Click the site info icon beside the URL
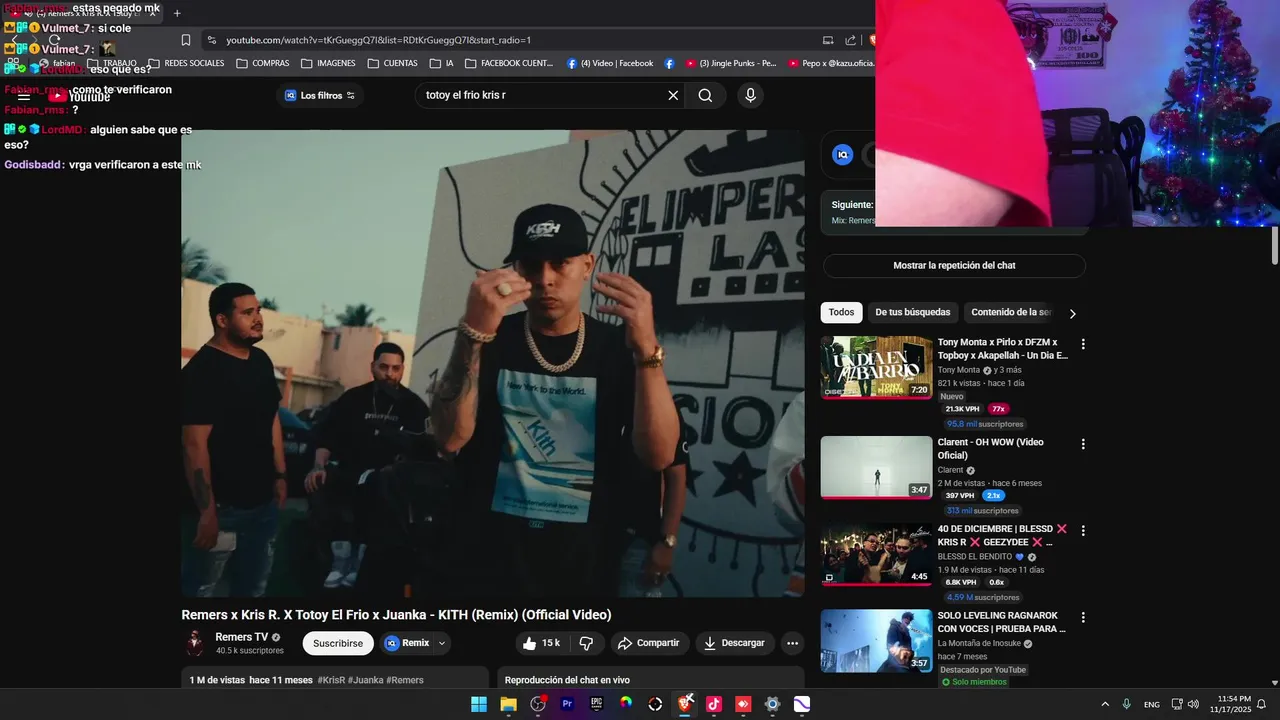Image resolution: width=1280 pixels, height=720 pixels. [210, 40]
